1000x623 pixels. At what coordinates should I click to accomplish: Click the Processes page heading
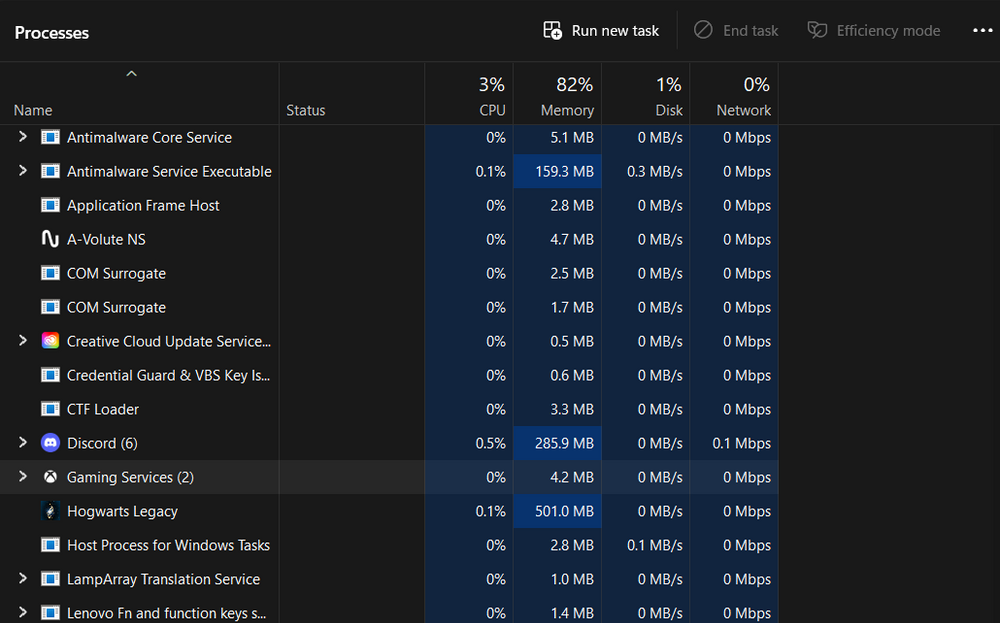tap(52, 33)
